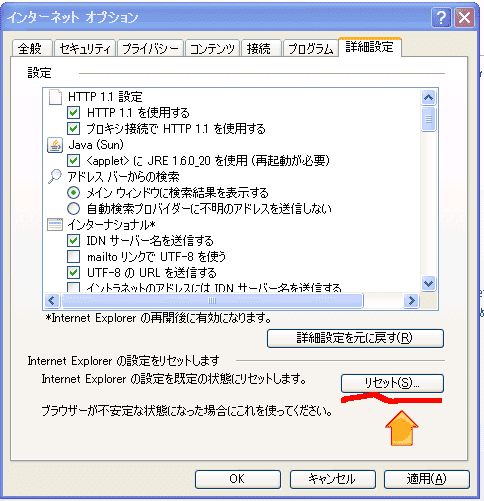The width and height of the screenshot is (484, 501).
Task: Toggle IDN サーバー名を送信する checkbox
Action: [73, 241]
